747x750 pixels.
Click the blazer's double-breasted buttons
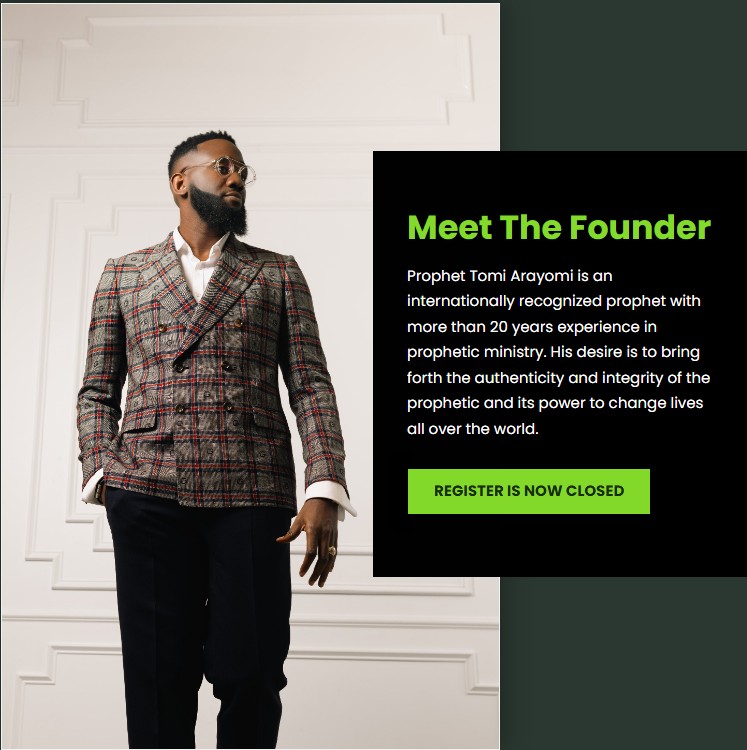pos(203,366)
